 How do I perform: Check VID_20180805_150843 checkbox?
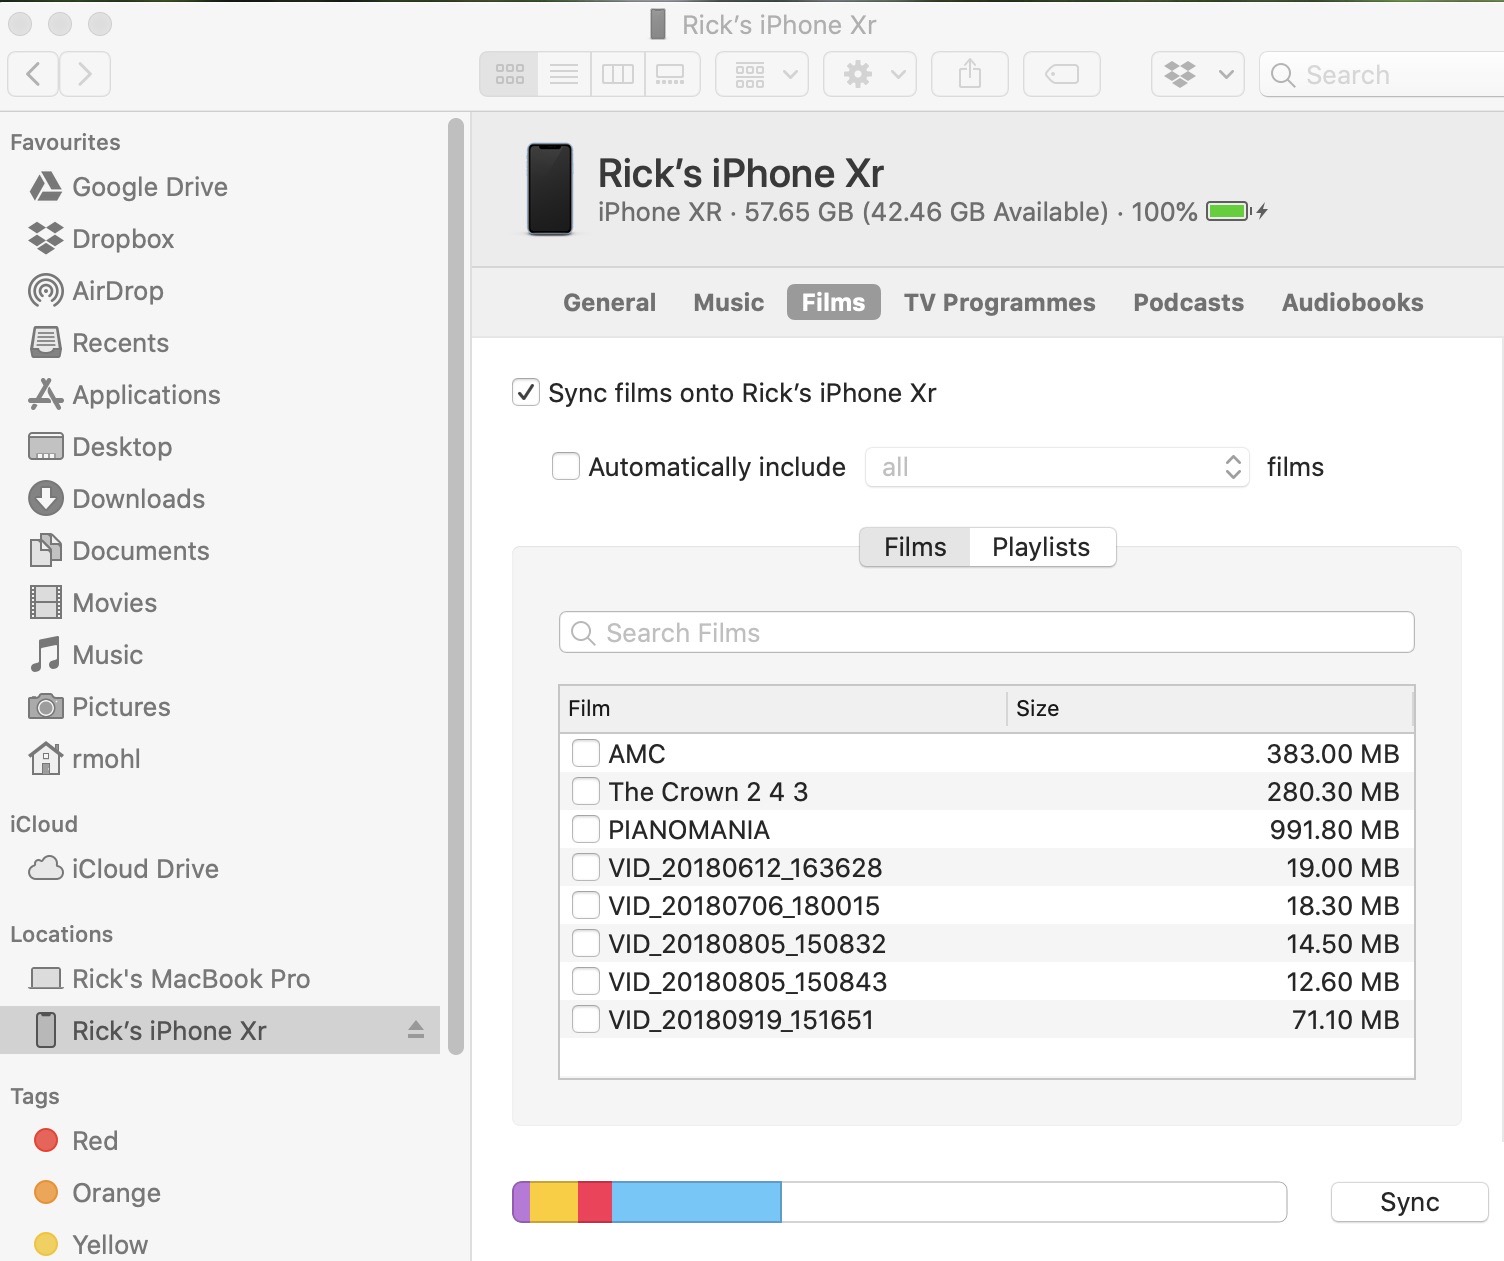pyautogui.click(x=586, y=981)
